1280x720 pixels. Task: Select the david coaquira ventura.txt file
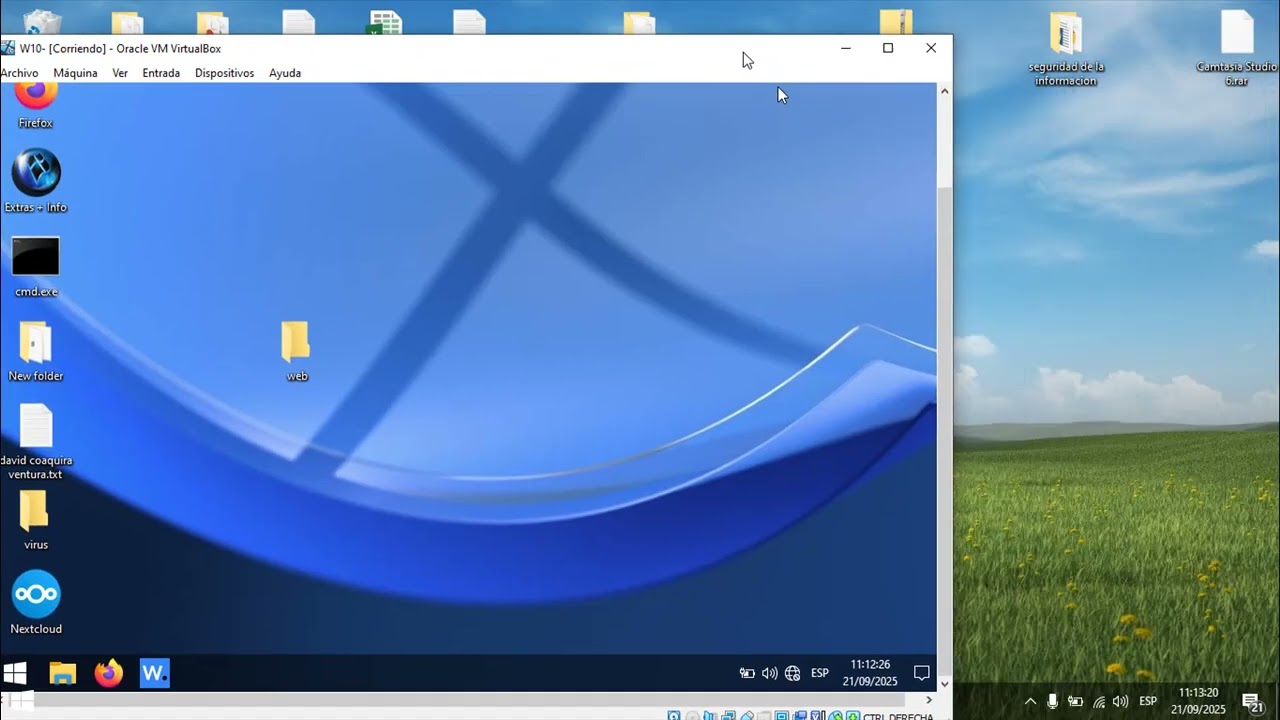pos(36,442)
